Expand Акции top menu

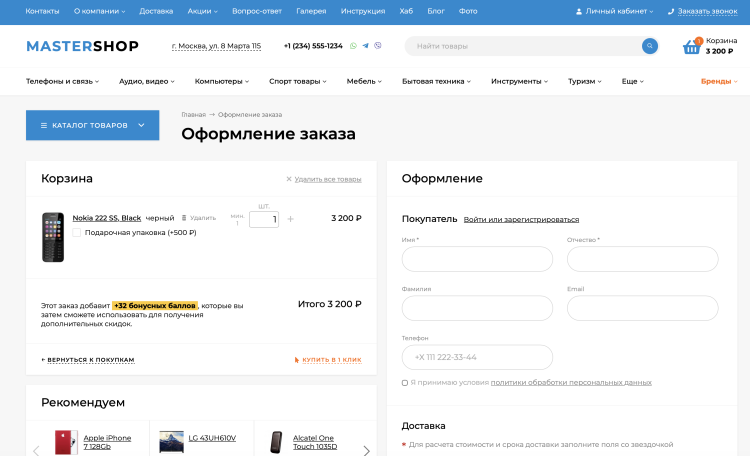coord(202,11)
